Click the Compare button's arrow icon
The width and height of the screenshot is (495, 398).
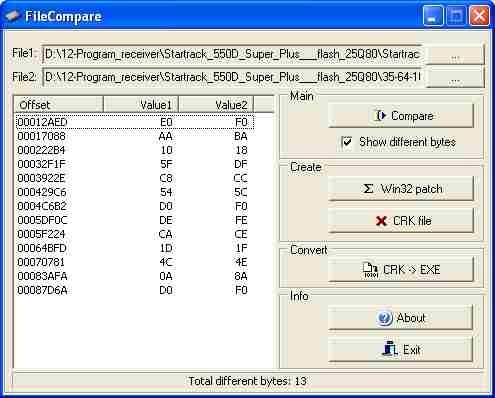pos(380,116)
